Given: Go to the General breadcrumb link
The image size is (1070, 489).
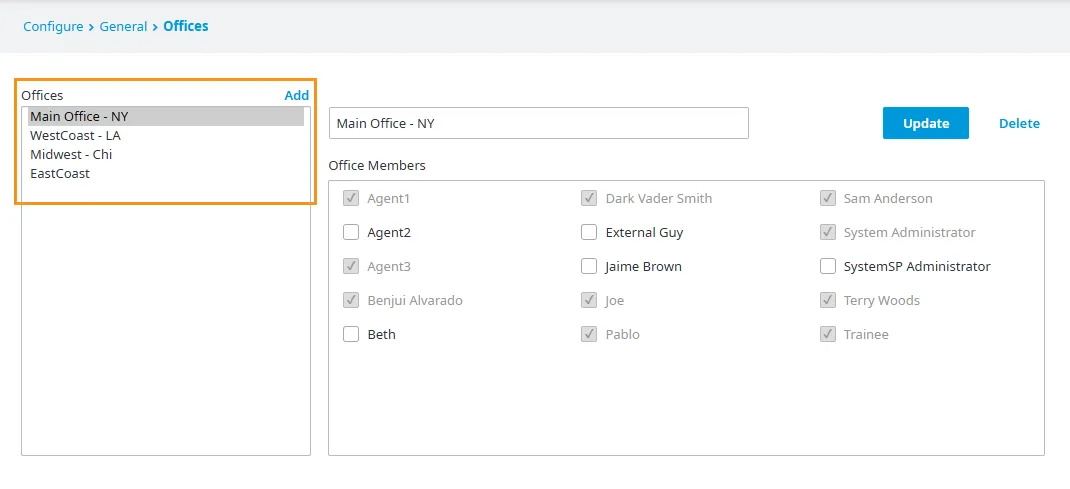Looking at the screenshot, I should click(124, 27).
